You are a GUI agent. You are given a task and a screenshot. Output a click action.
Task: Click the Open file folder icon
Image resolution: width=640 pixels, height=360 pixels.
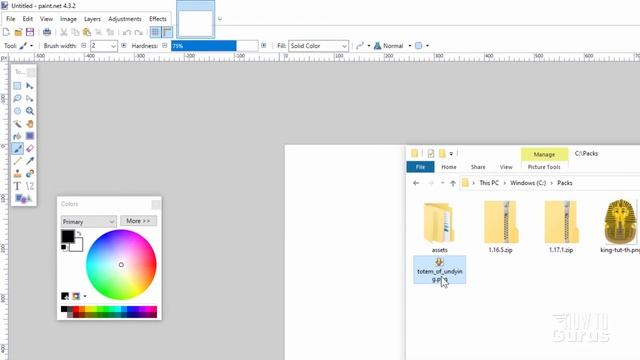point(18,32)
